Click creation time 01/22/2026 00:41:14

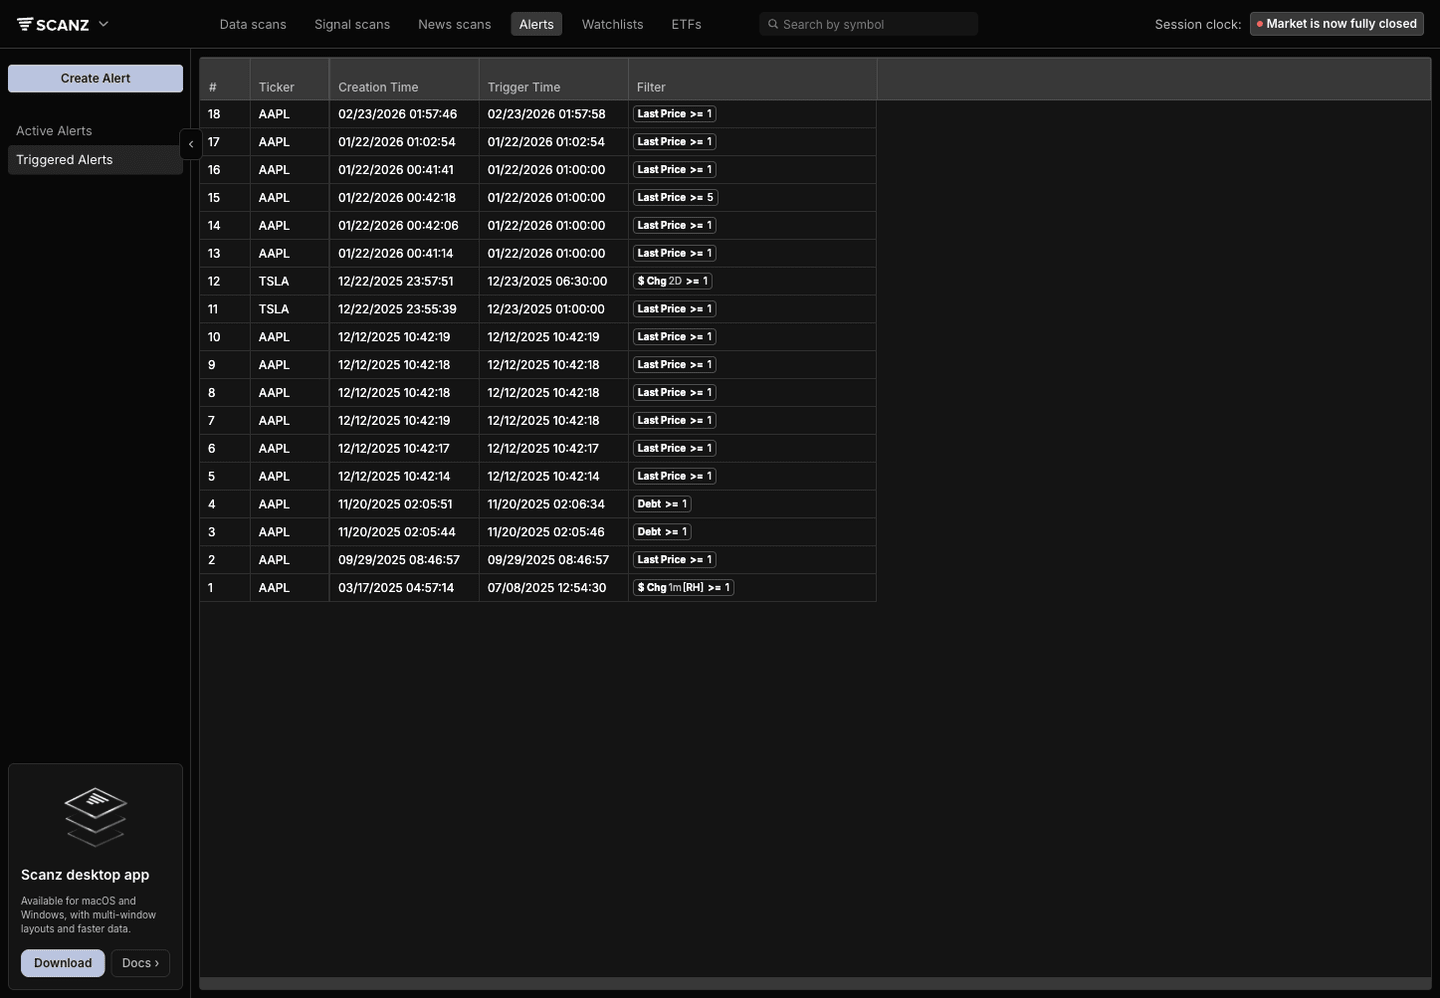396,254
